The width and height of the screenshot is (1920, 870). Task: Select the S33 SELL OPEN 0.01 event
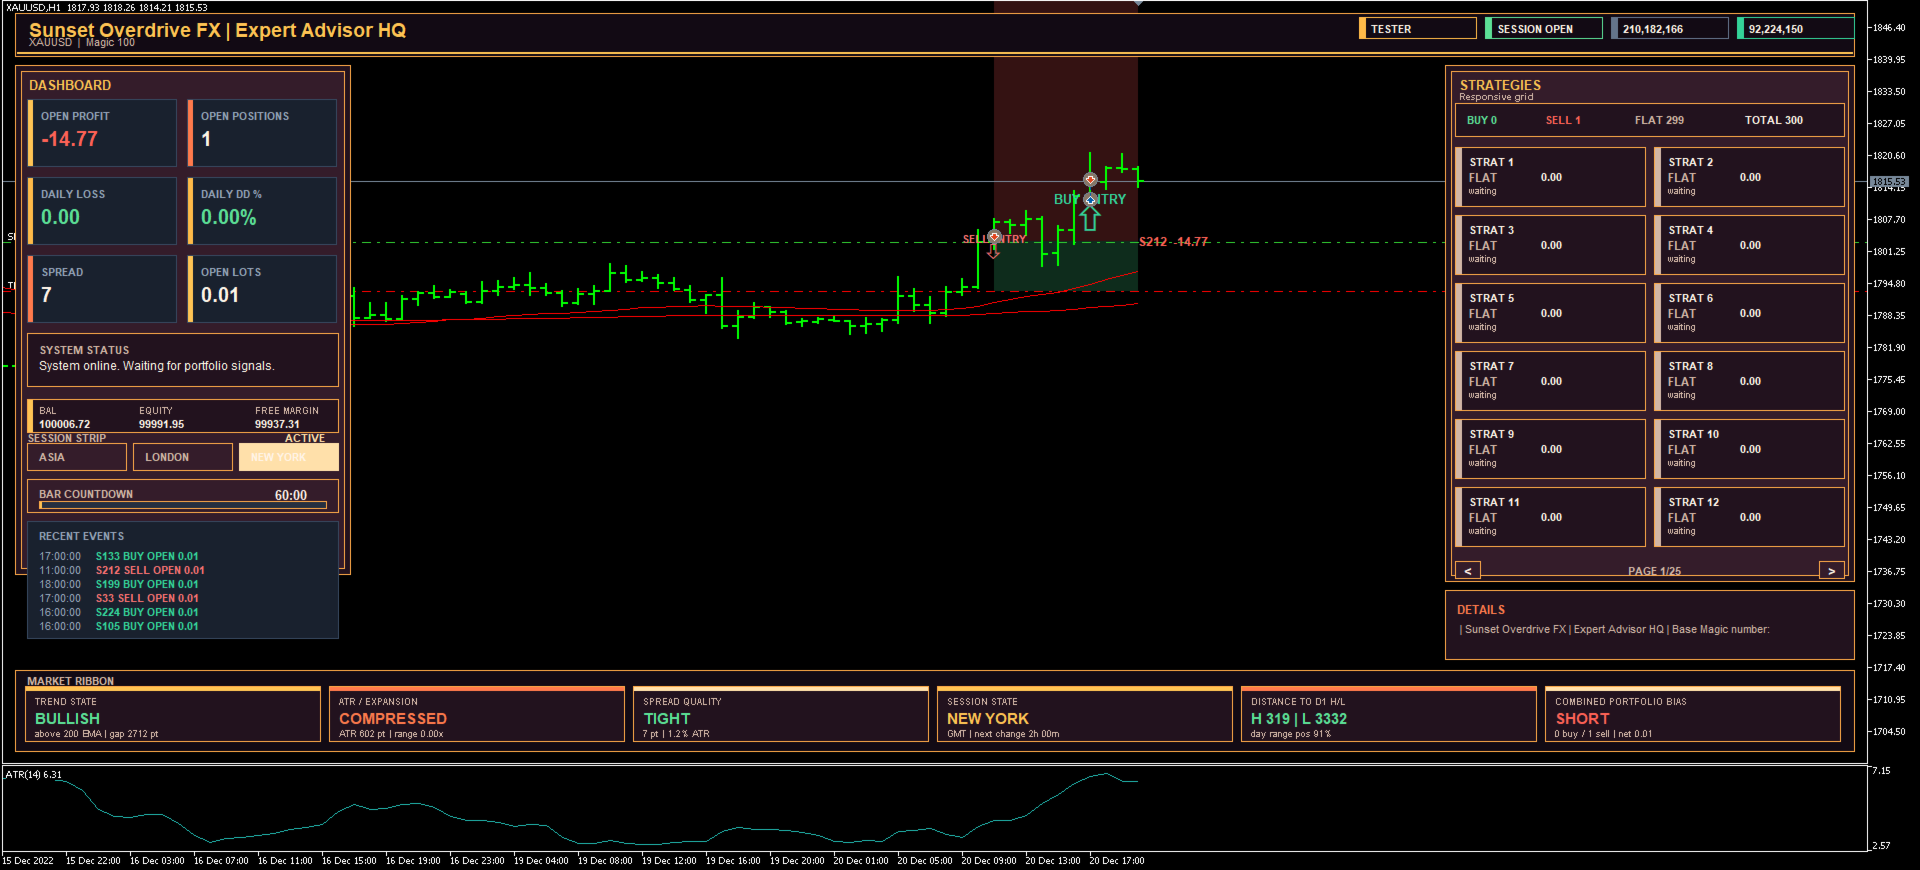147,598
